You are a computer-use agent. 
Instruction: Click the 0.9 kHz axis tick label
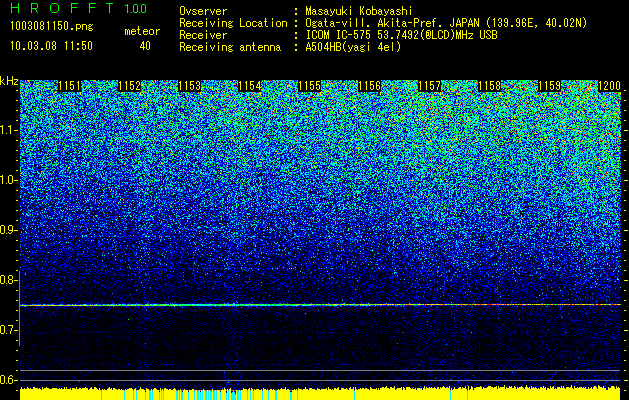pyautogui.click(x=9, y=230)
